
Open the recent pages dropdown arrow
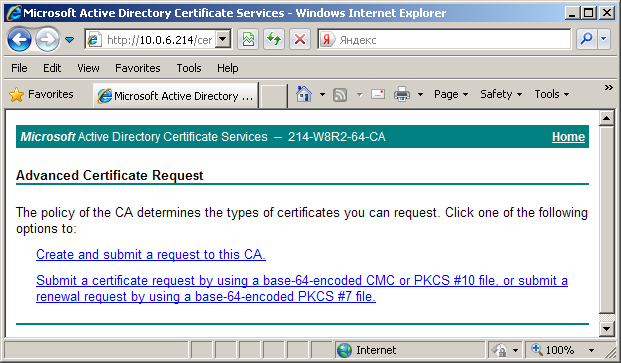70,40
